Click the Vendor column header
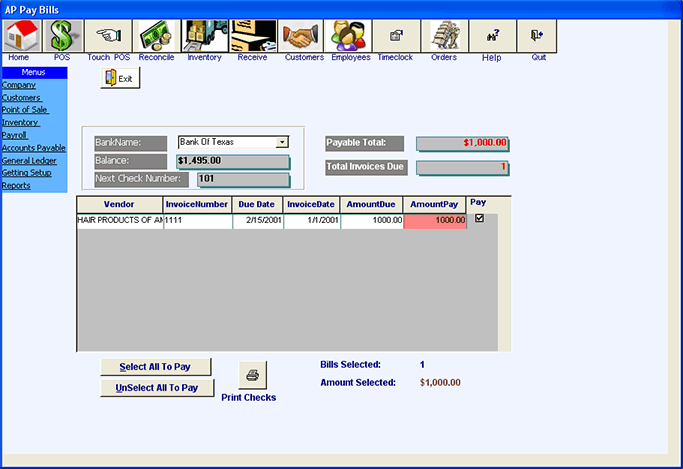Image resolution: width=683 pixels, height=469 pixels. point(119,204)
